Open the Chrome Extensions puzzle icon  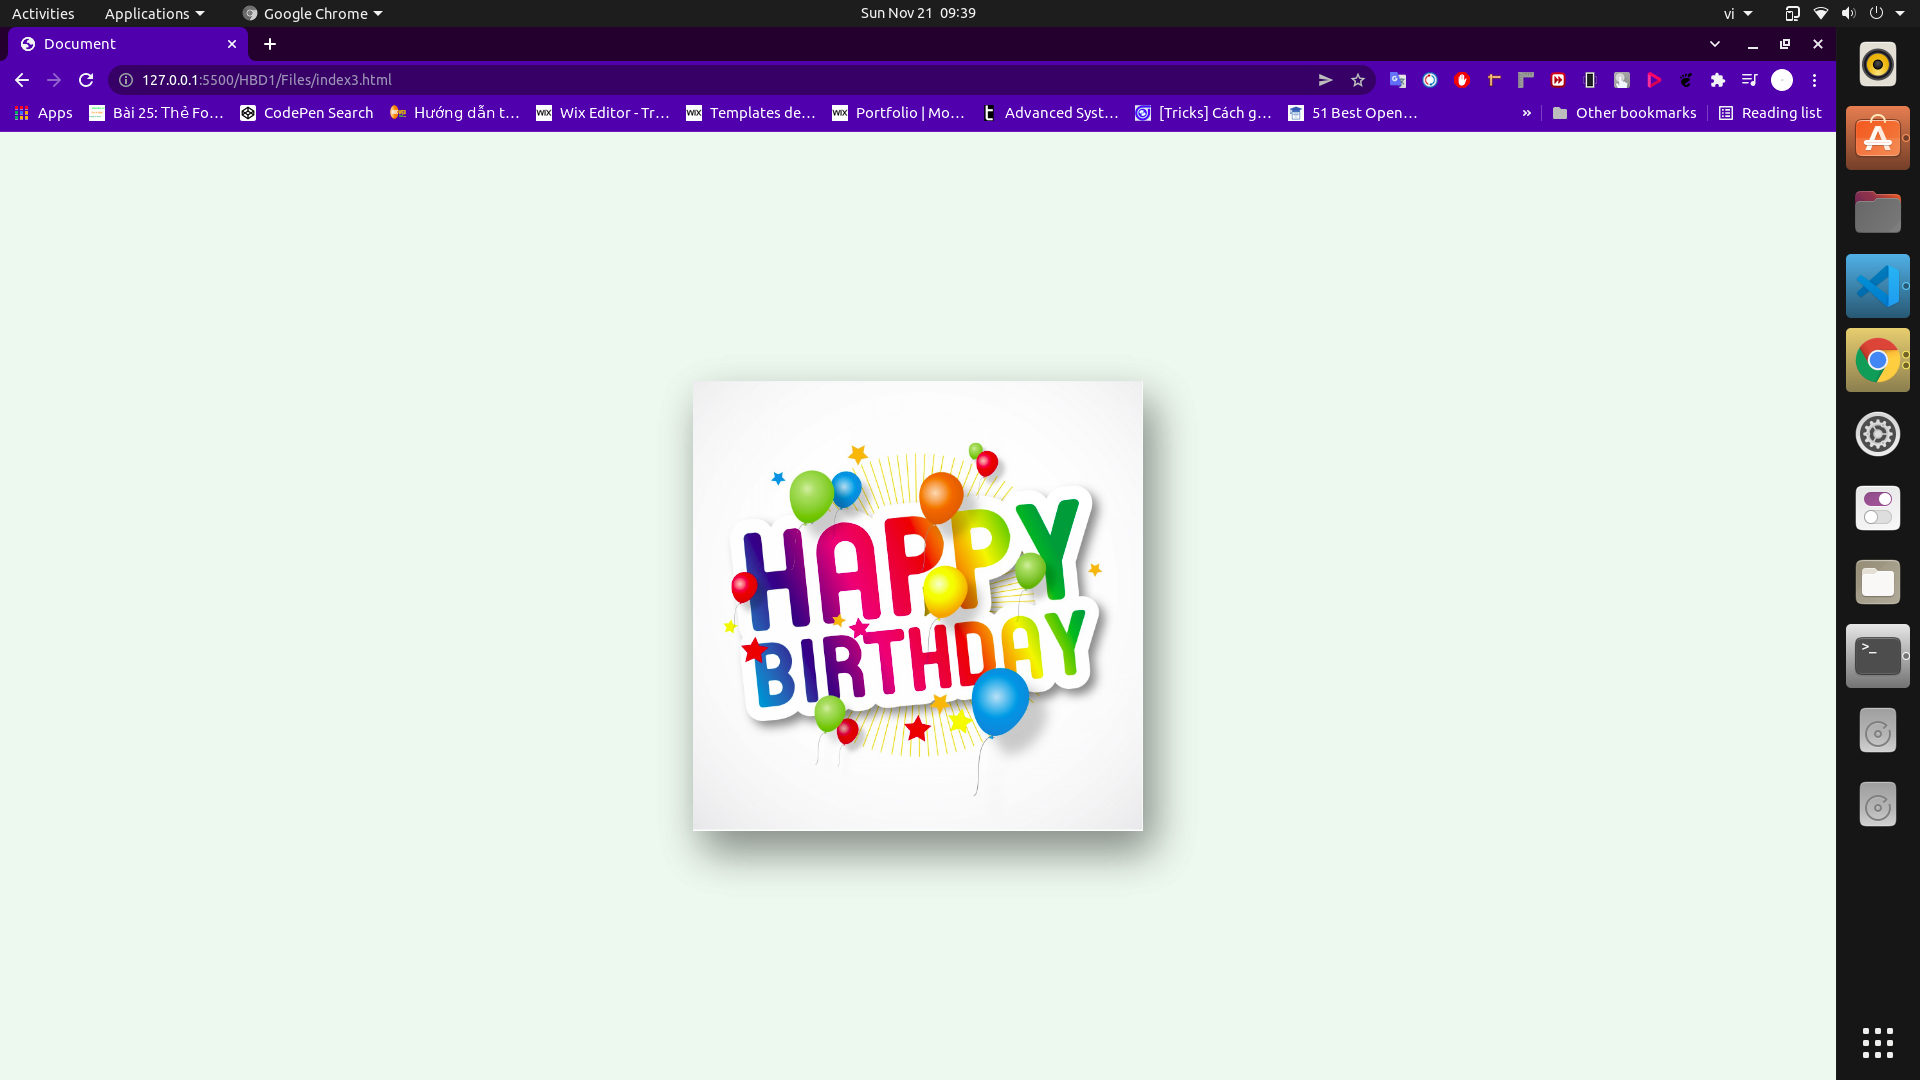[1718, 80]
